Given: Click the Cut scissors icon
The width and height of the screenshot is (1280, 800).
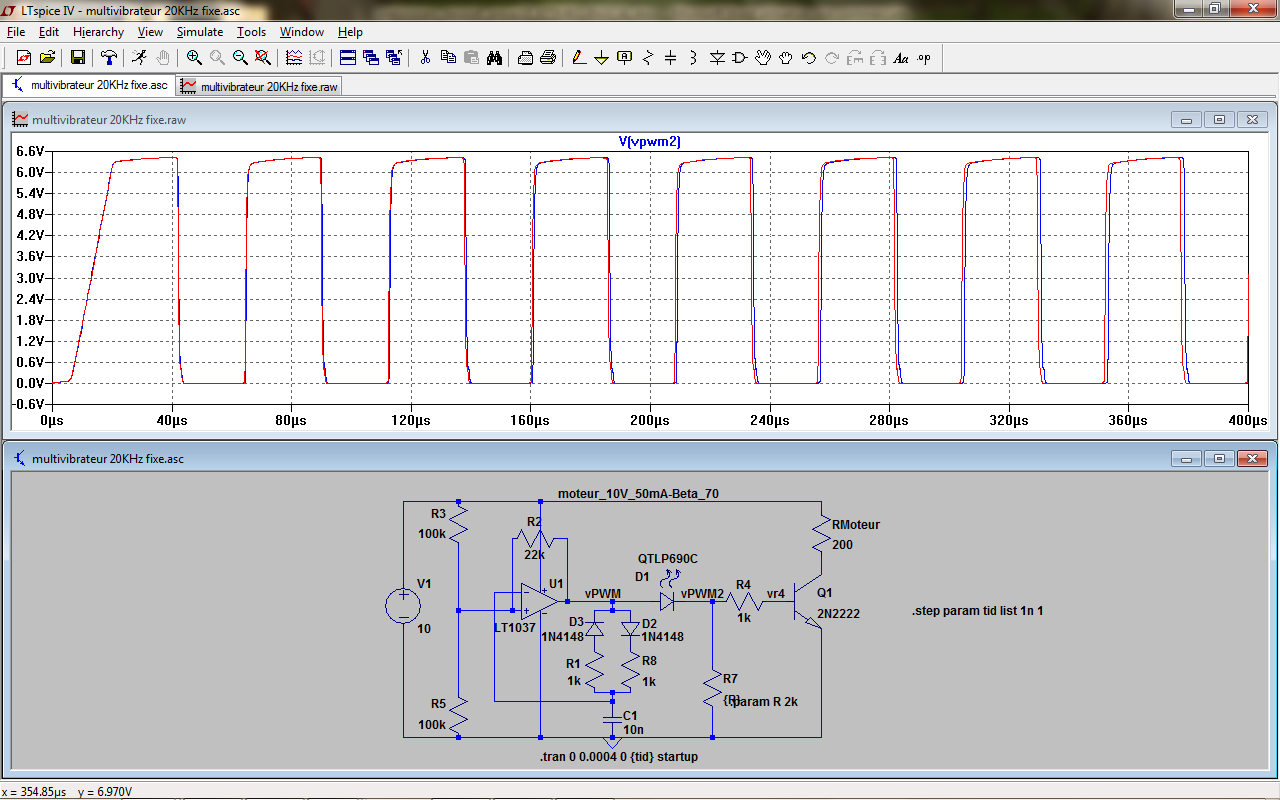Looking at the screenshot, I should click(425, 58).
